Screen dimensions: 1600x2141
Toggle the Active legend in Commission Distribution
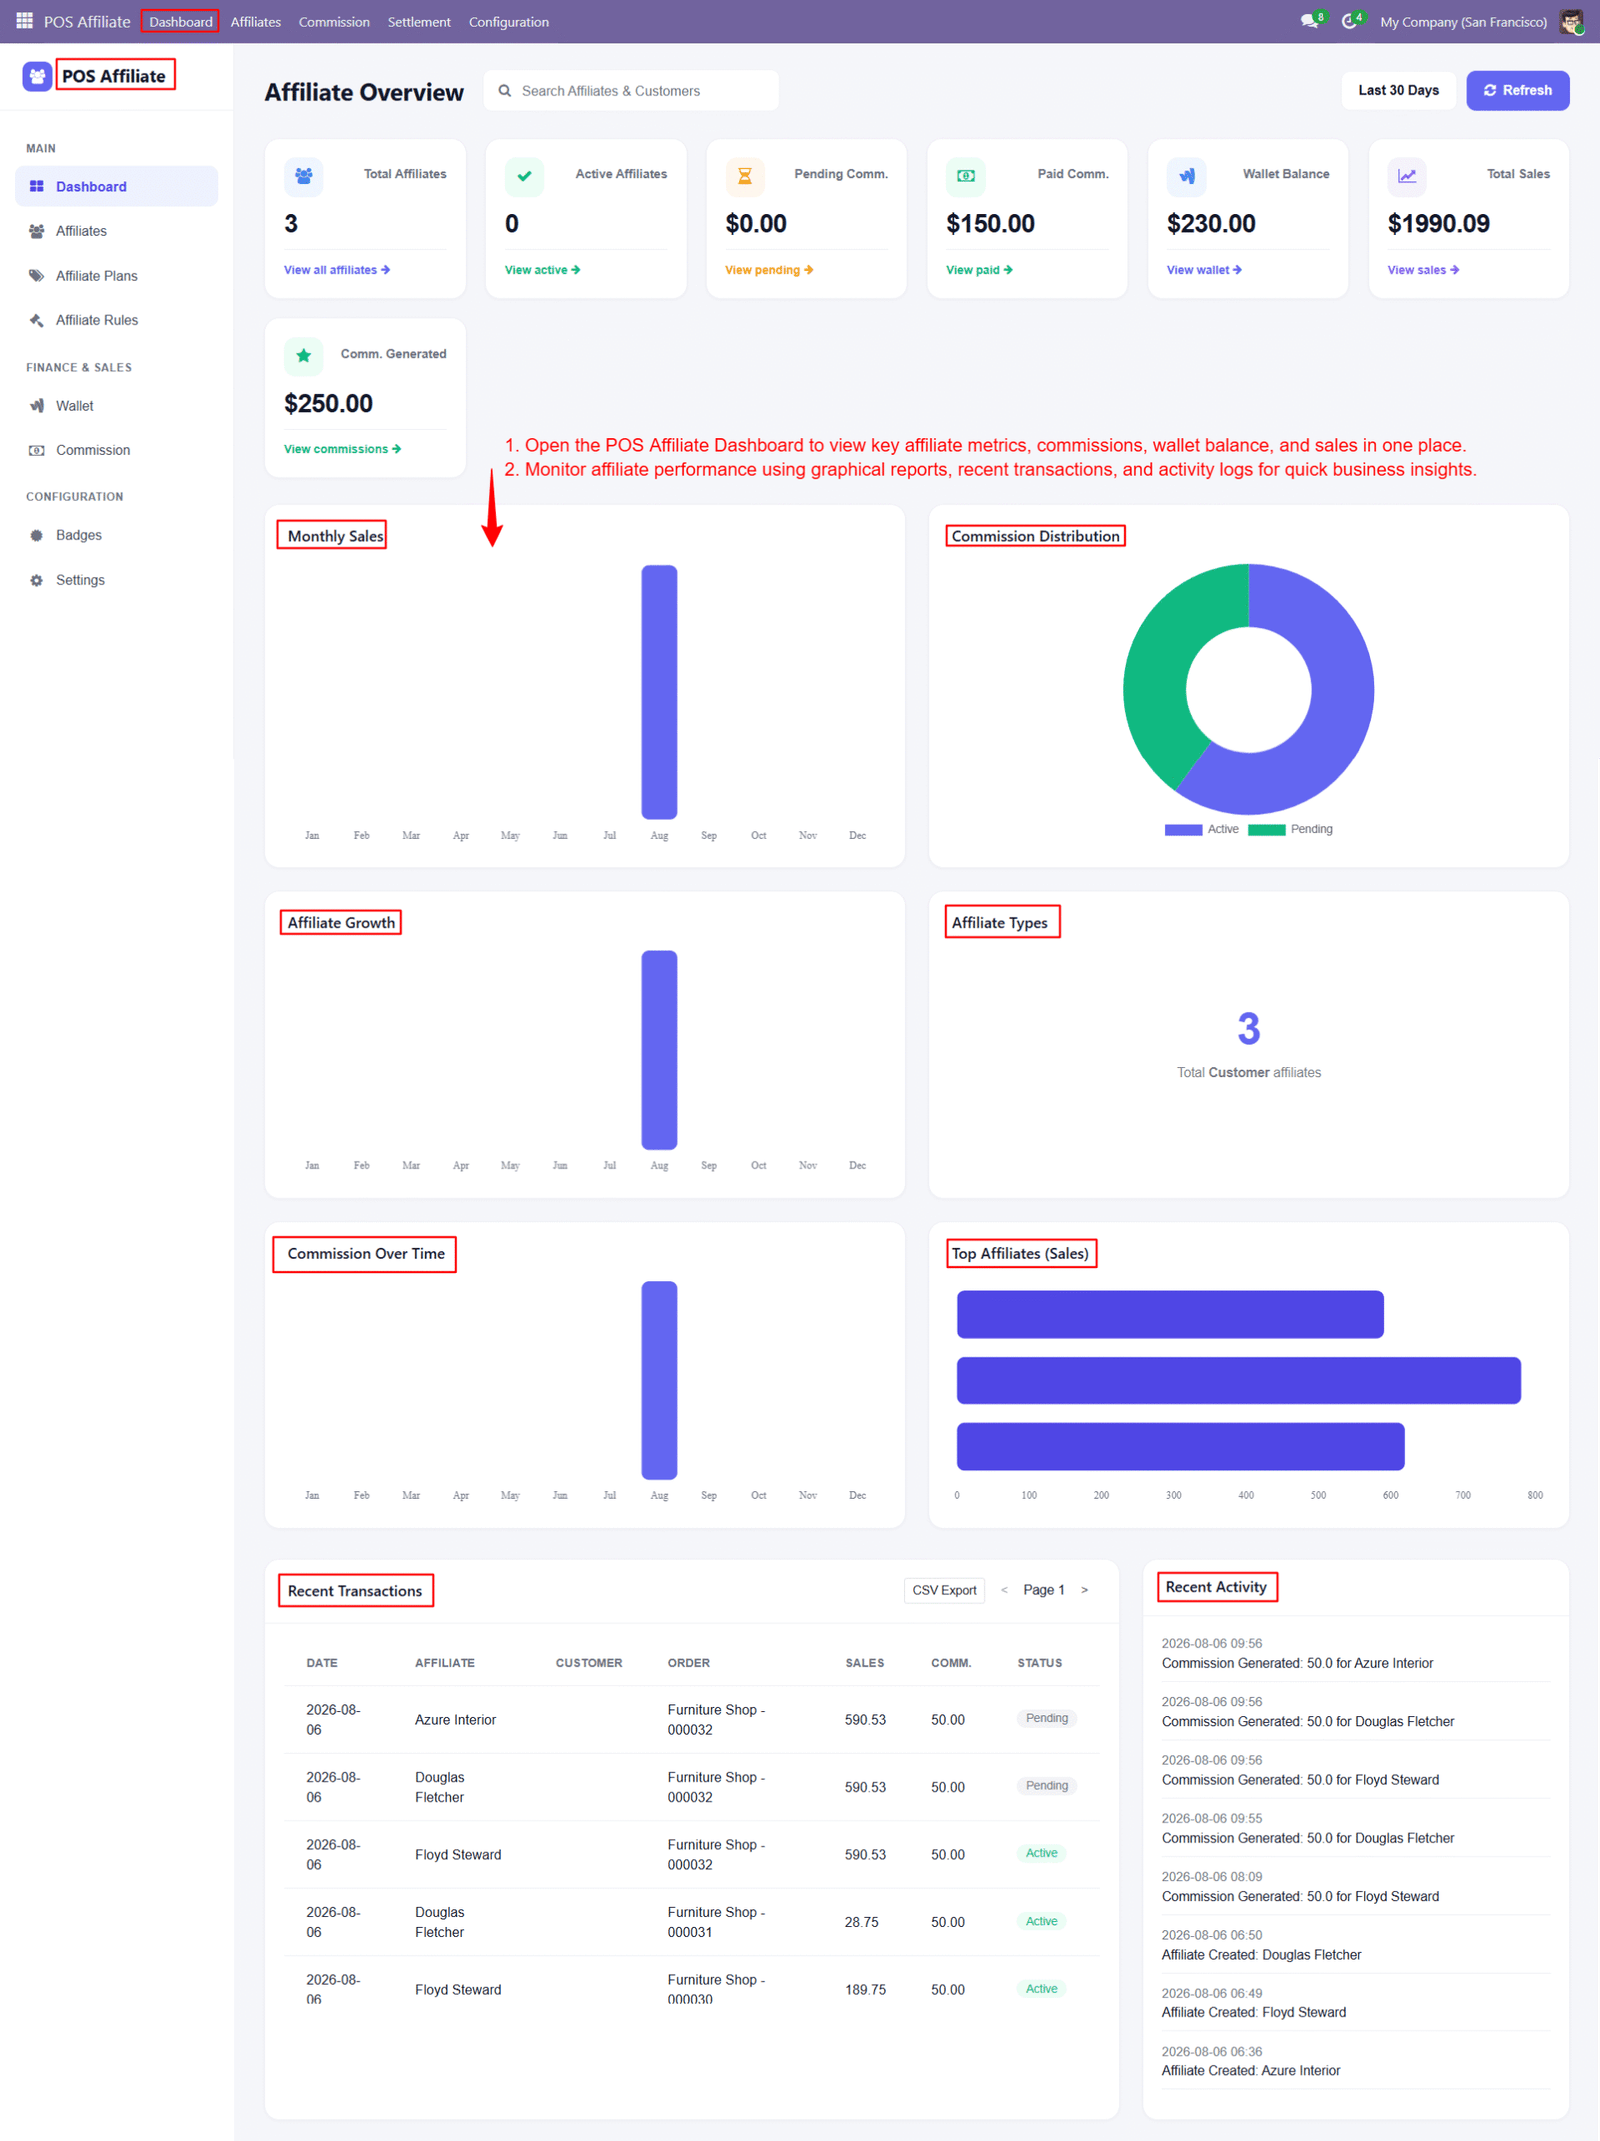(x=1202, y=829)
